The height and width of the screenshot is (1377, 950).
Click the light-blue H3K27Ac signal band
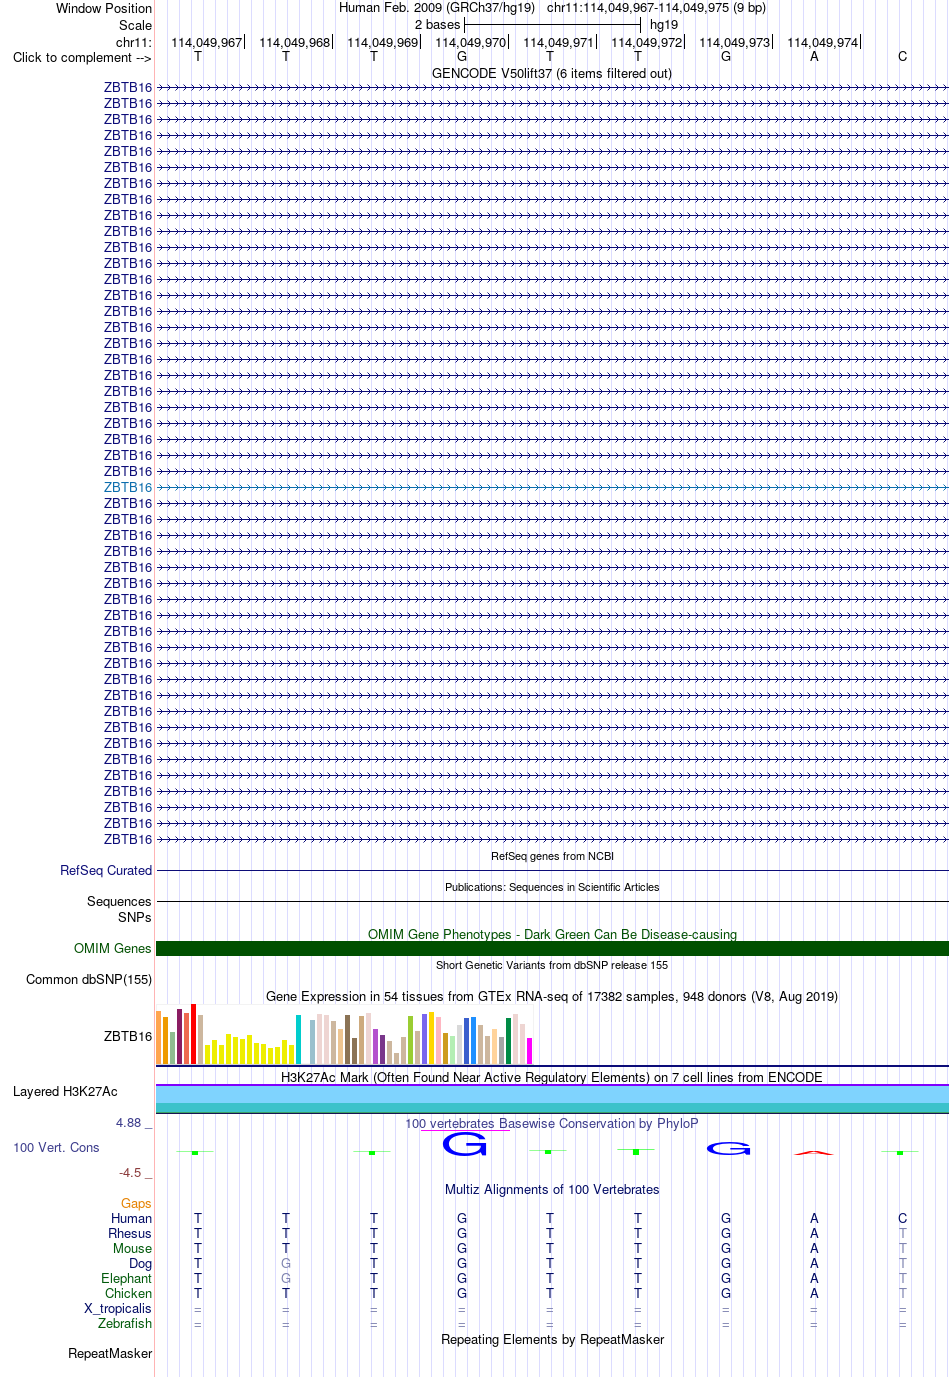[x=552, y=1095]
